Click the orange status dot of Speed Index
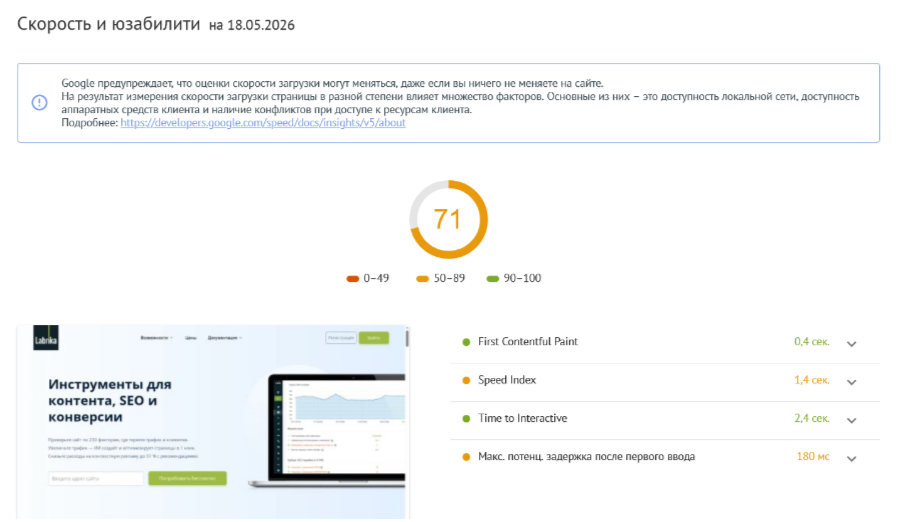Screen dimensions: 897x522 click(x=466, y=381)
